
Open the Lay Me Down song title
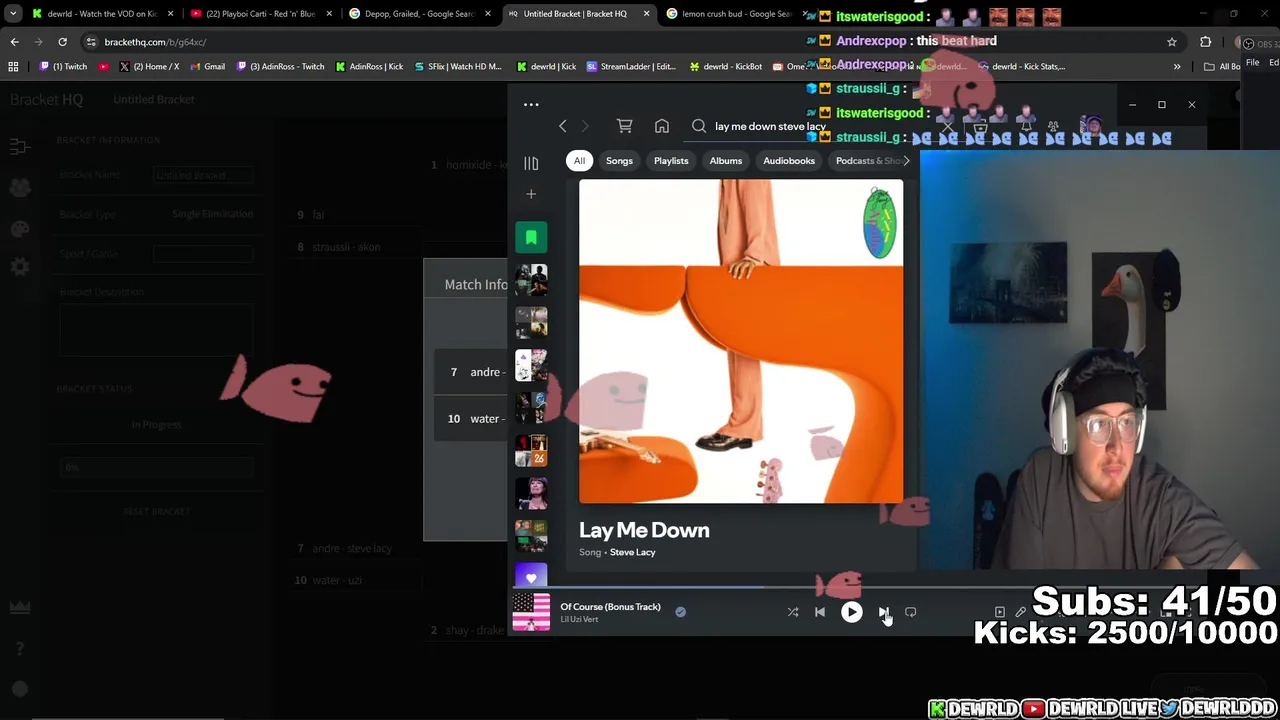(644, 530)
